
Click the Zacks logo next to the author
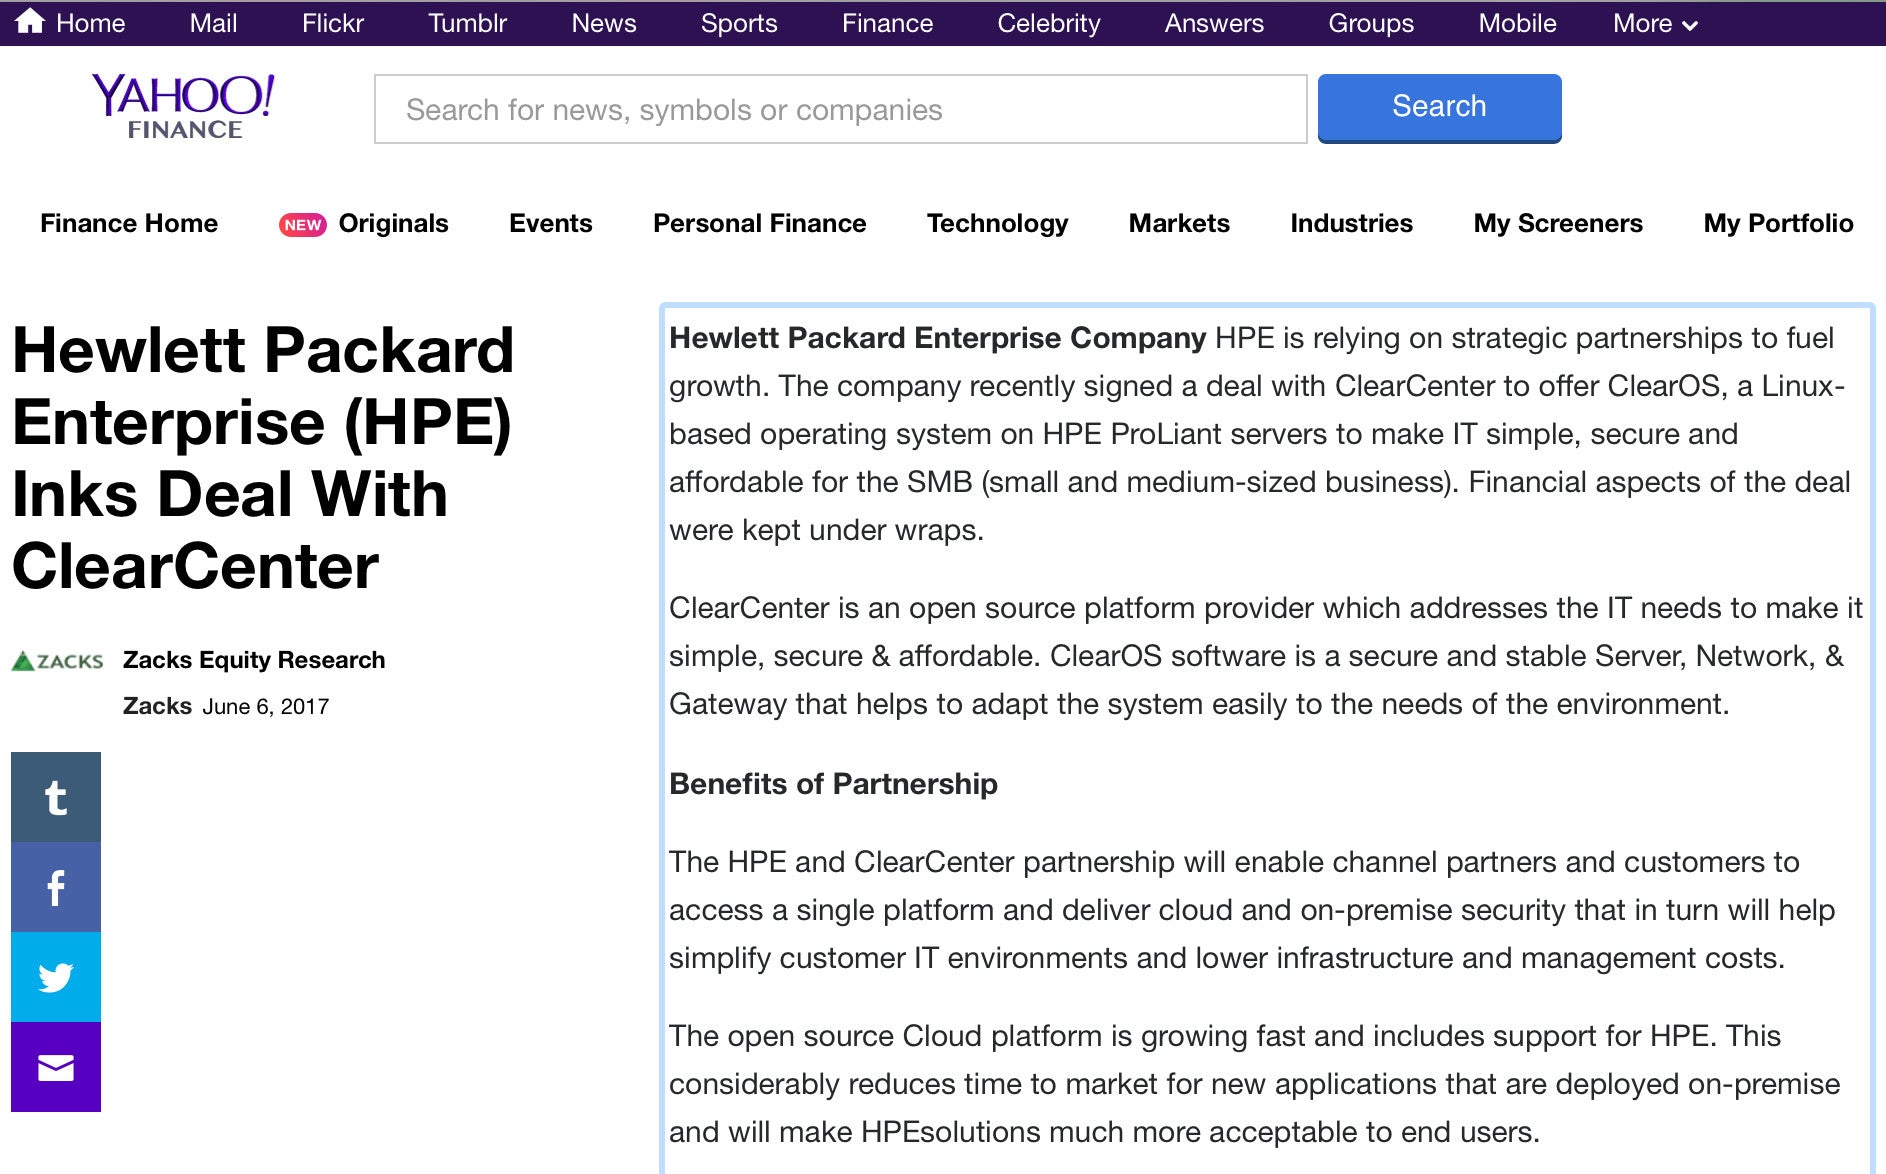point(57,660)
